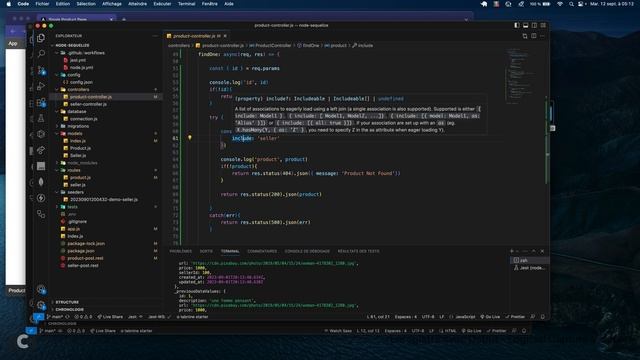Screen dimensions: 640x360
Task: Switch to CONSOLE DE DÉBOGAGE tab
Action: tap(307, 251)
